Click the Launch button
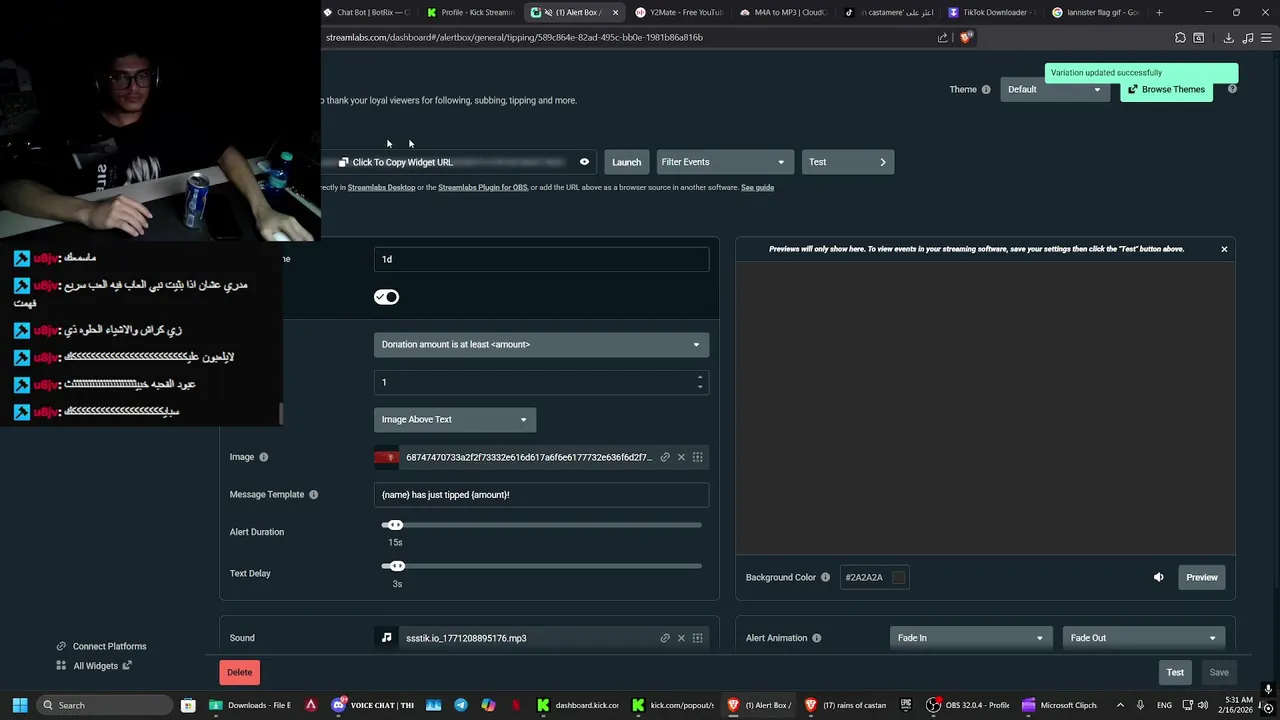 pos(626,162)
